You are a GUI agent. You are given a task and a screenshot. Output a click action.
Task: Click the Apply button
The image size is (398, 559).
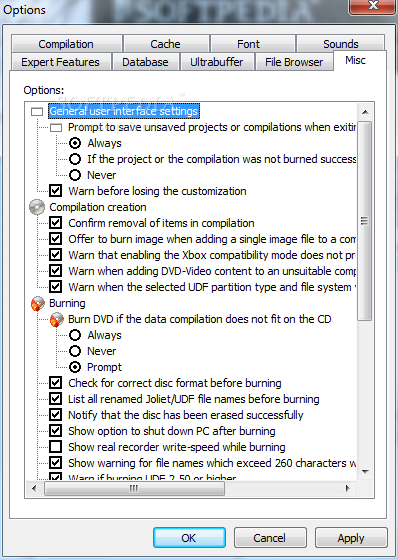coord(351,538)
